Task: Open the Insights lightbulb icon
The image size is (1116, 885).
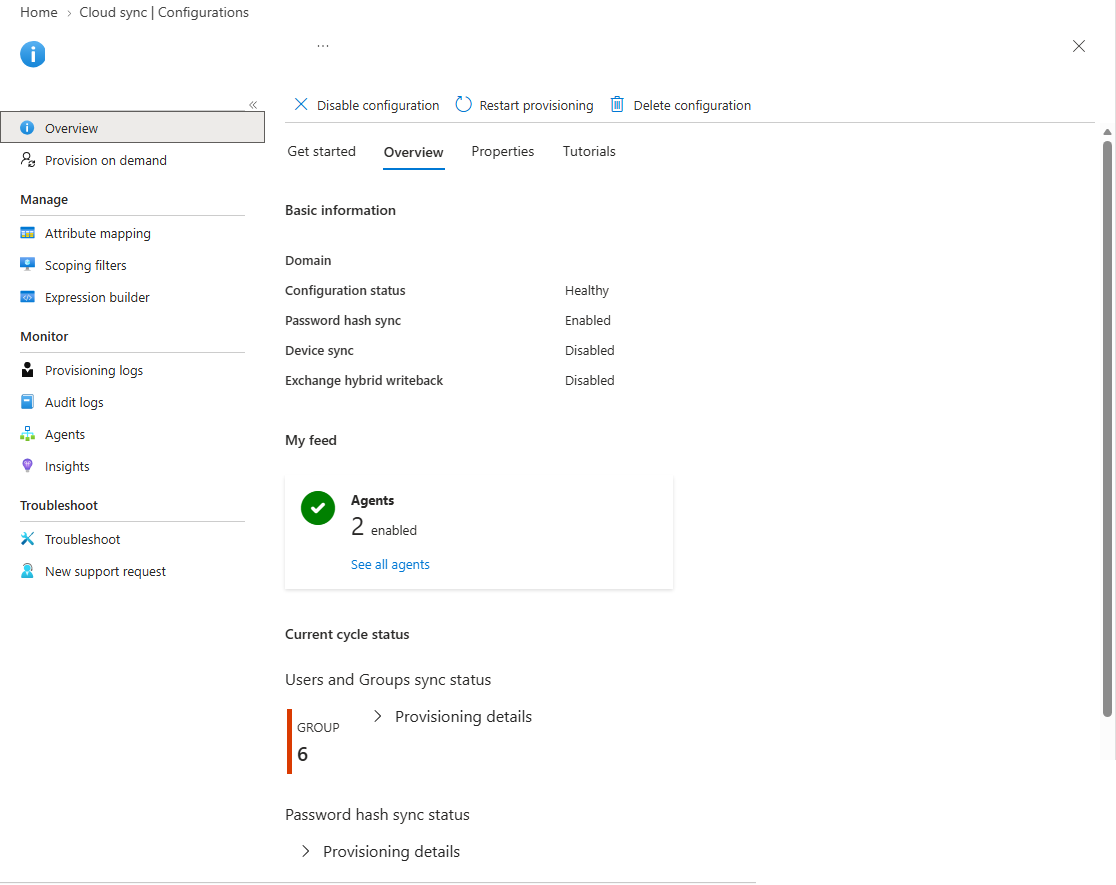Action: (28, 466)
